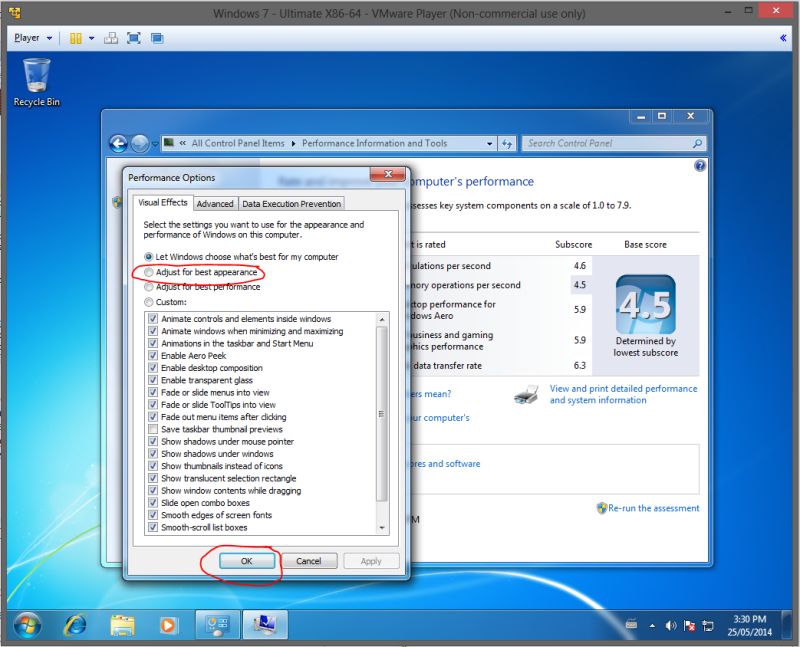800x647 pixels.
Task: Enable 'Save taskbar thumbnail previews'
Action: [152, 428]
